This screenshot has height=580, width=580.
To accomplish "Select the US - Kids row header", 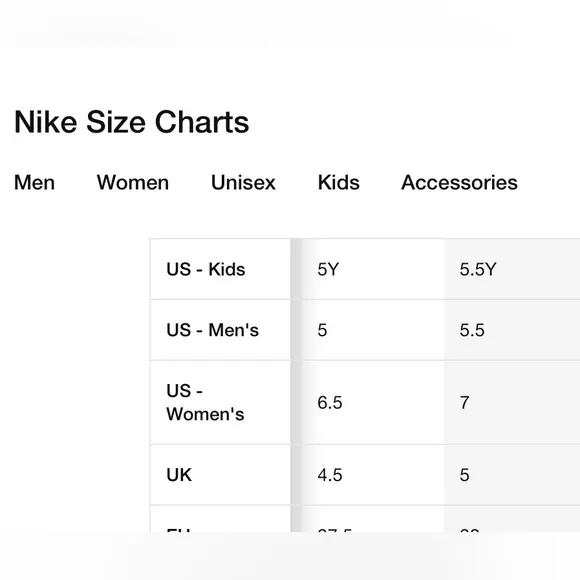I will click(220, 269).
